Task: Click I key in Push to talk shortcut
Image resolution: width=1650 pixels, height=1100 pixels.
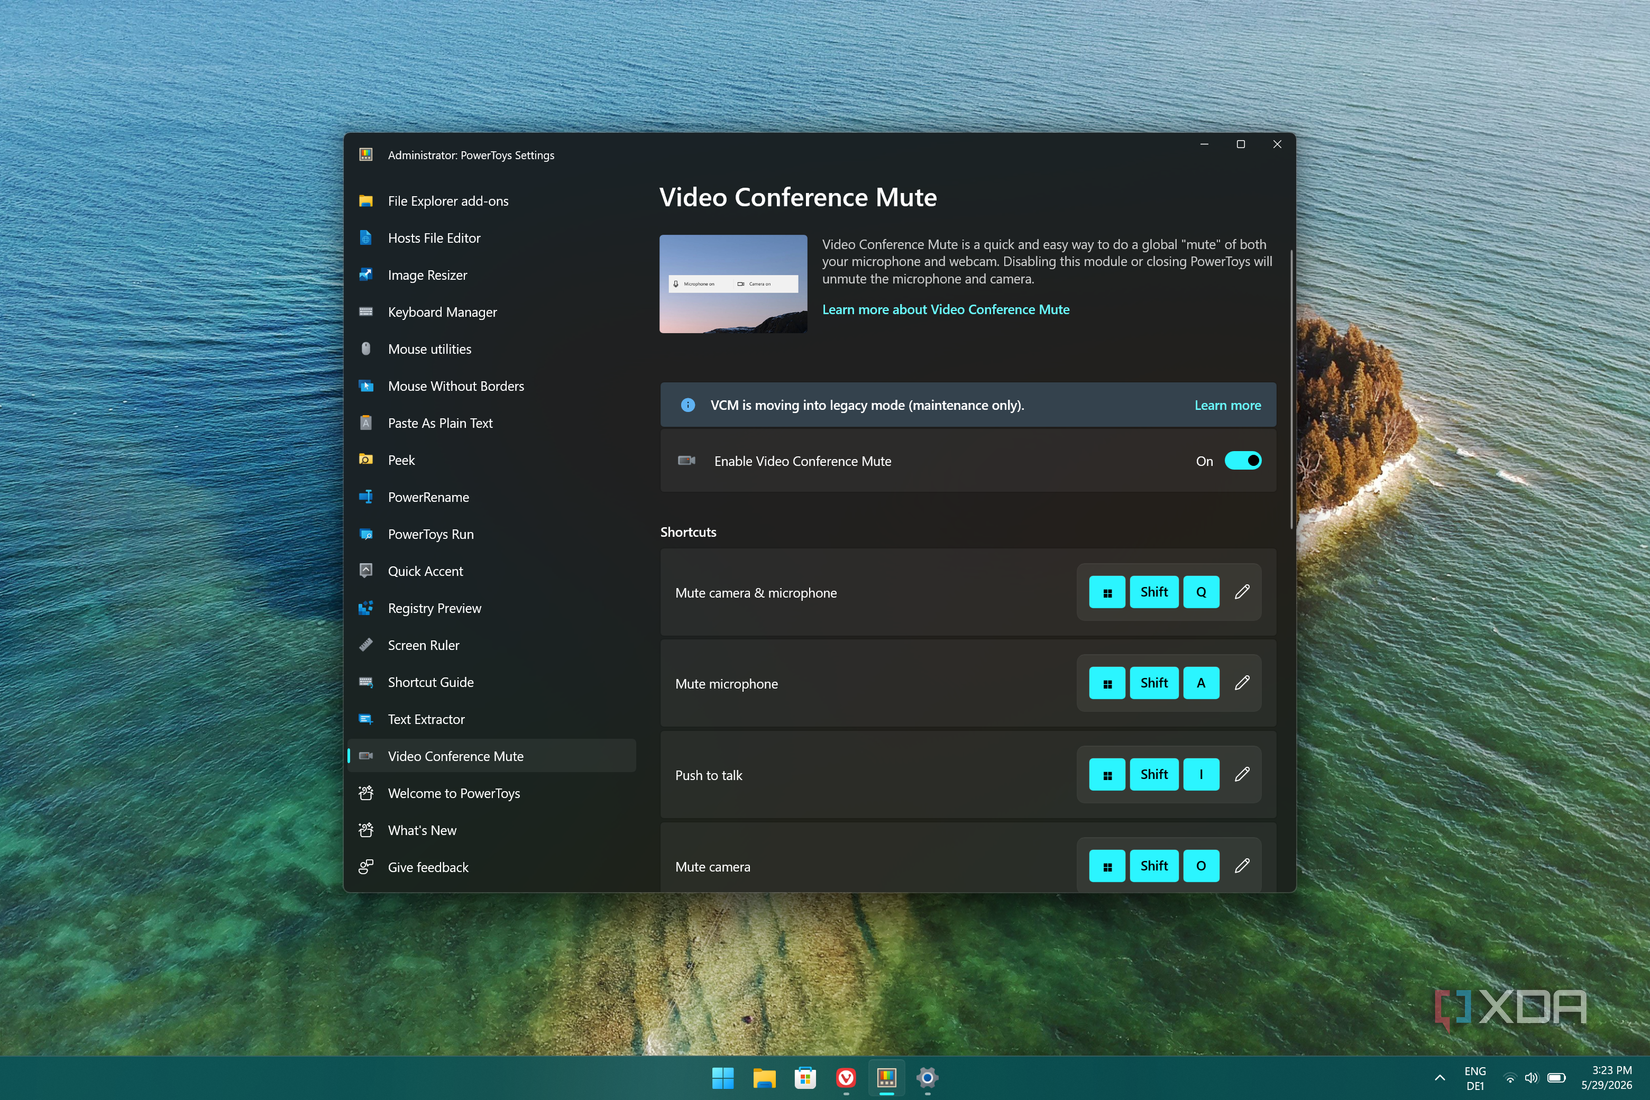Action: tap(1201, 774)
